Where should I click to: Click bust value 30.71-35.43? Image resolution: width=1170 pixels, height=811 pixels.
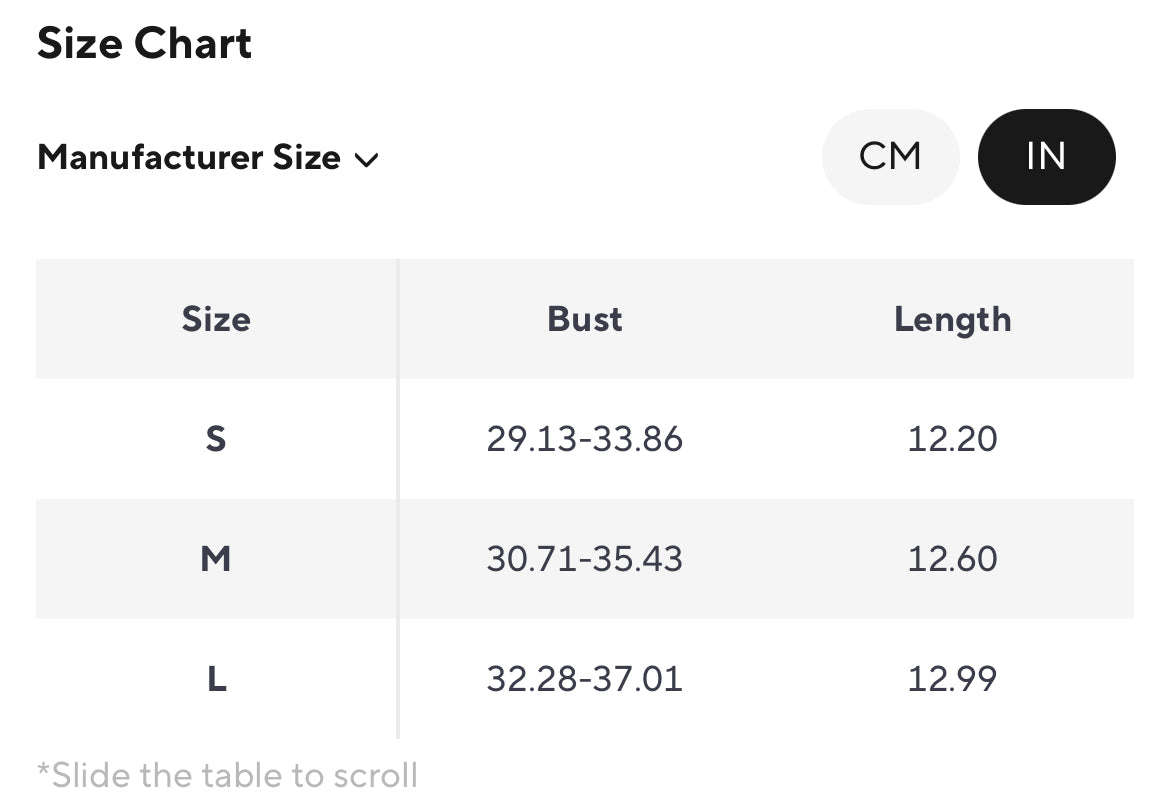pyautogui.click(x=585, y=559)
